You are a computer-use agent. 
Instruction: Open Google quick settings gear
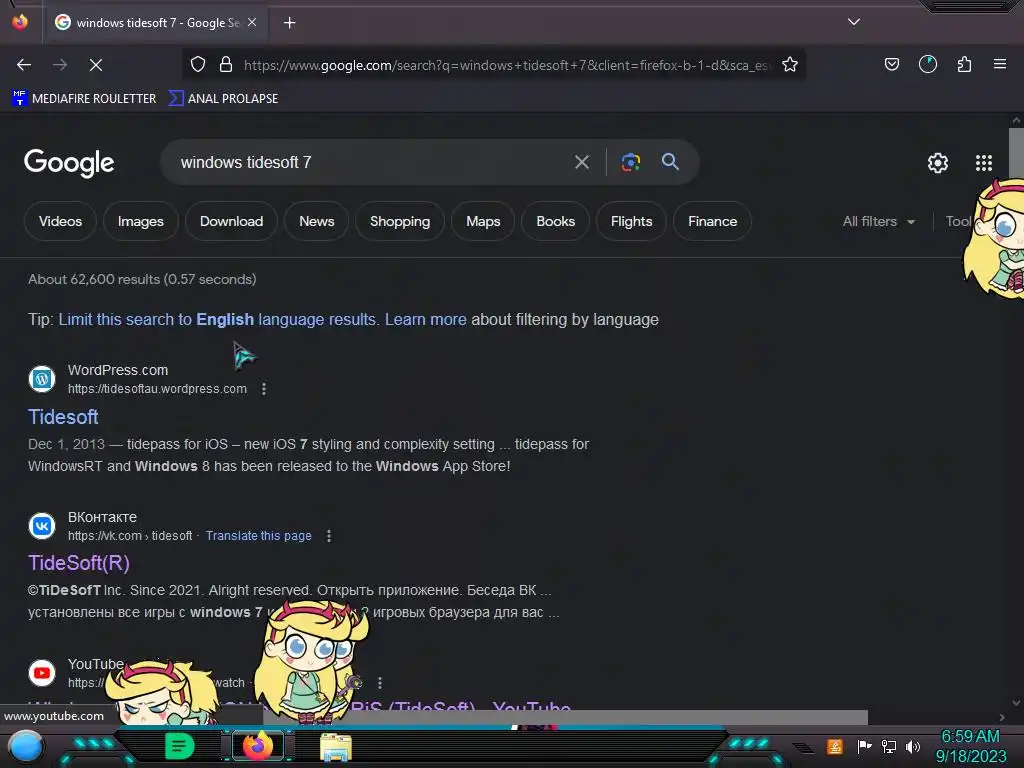(938, 163)
